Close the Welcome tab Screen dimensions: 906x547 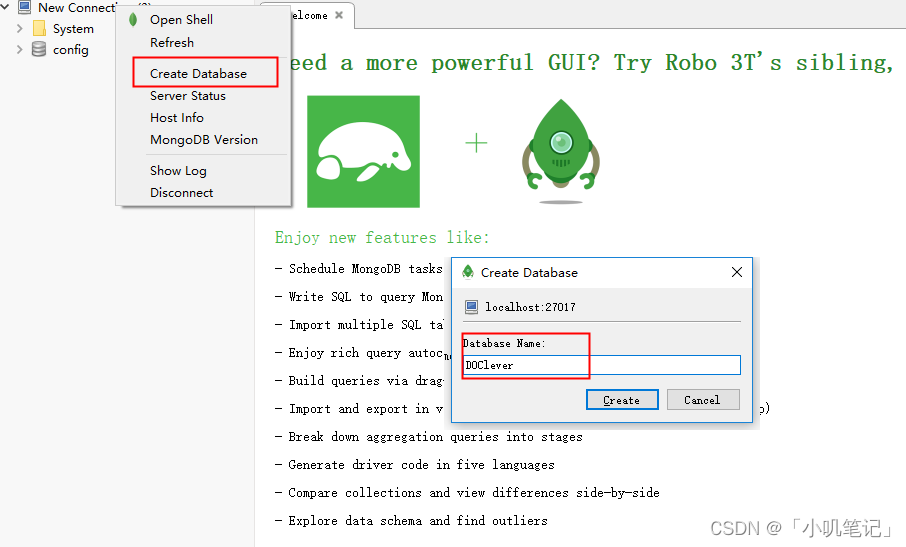(x=339, y=15)
